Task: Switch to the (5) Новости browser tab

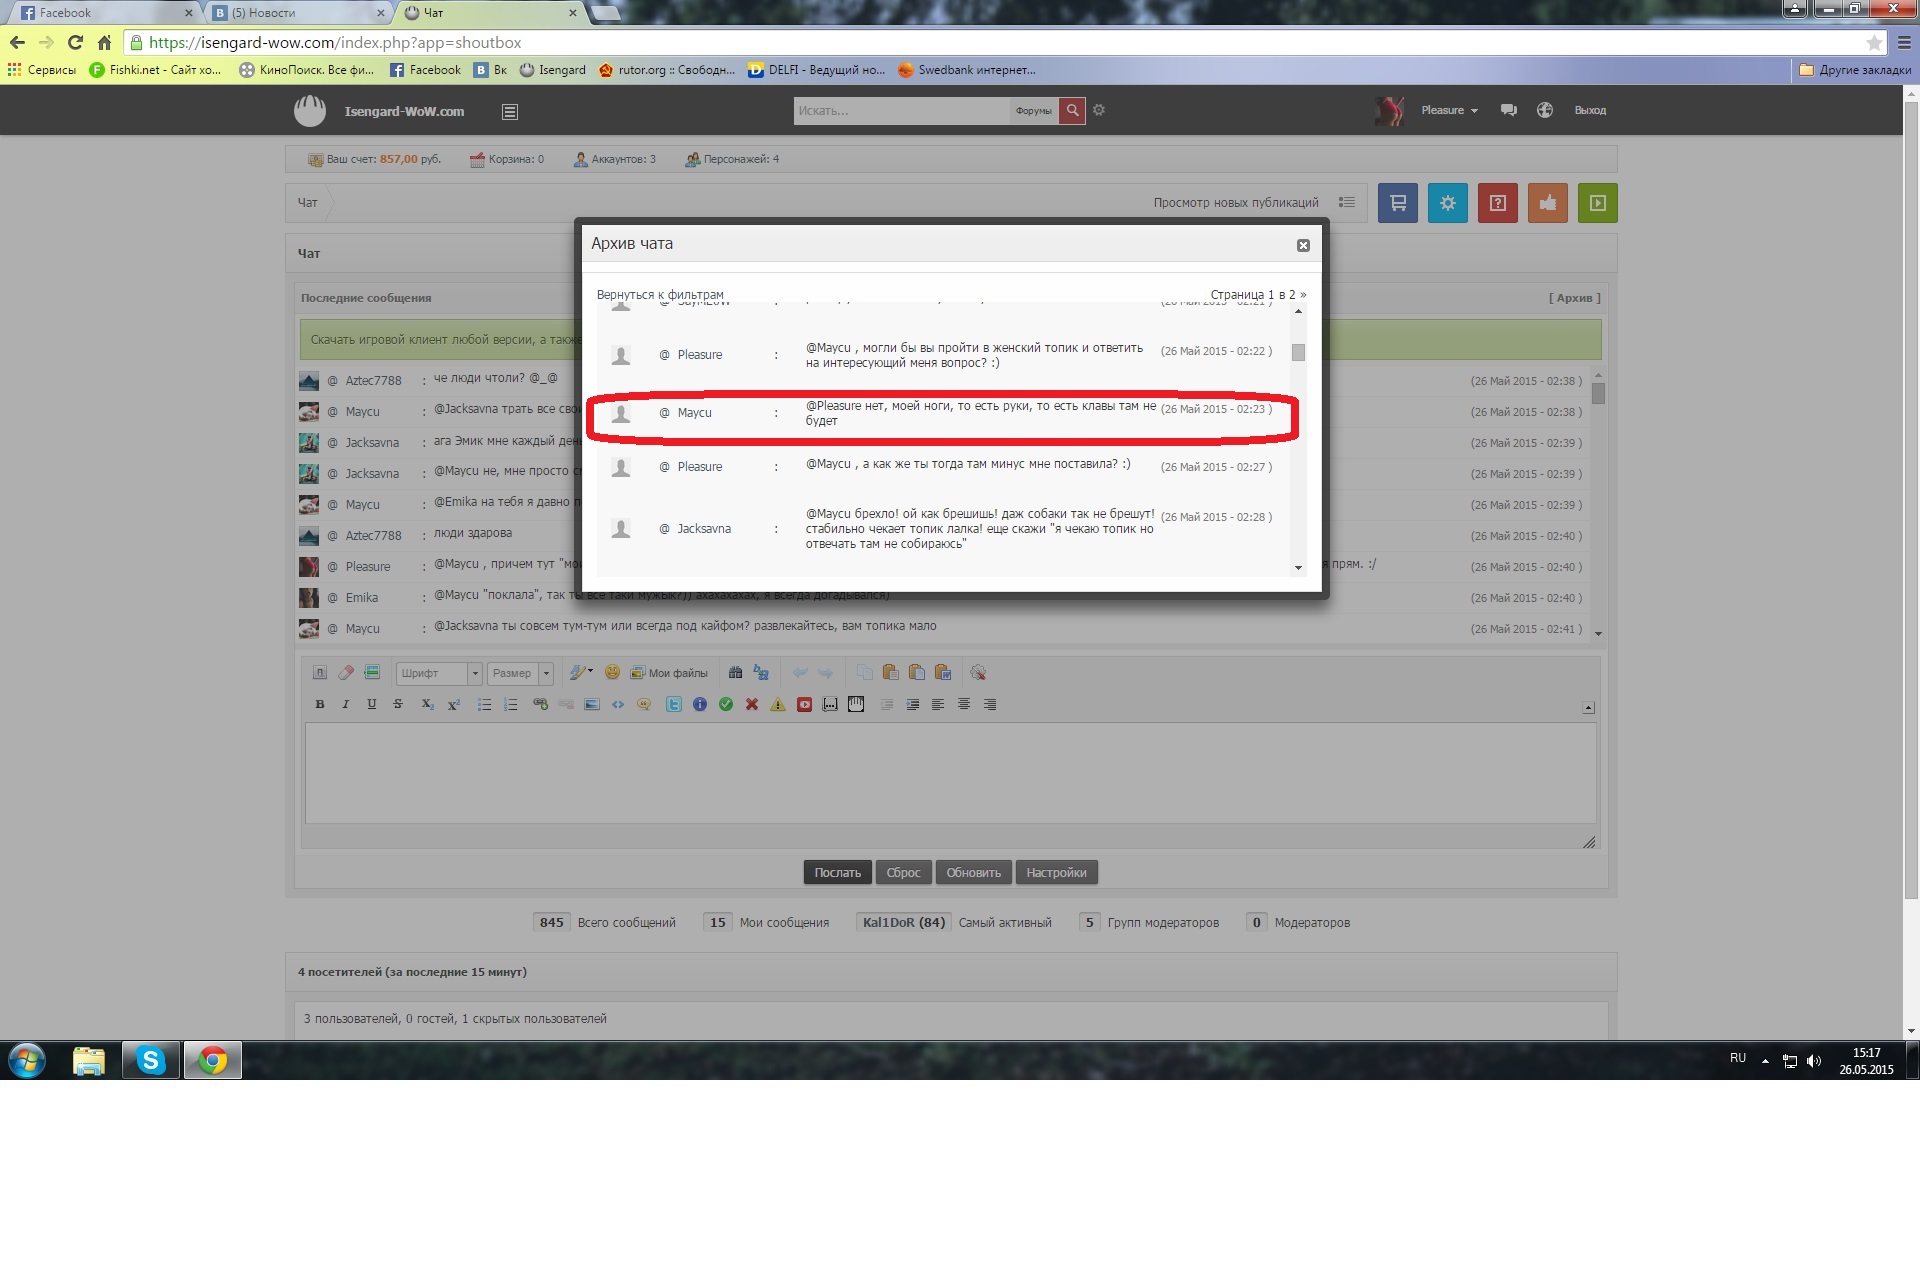Action: pyautogui.click(x=297, y=13)
